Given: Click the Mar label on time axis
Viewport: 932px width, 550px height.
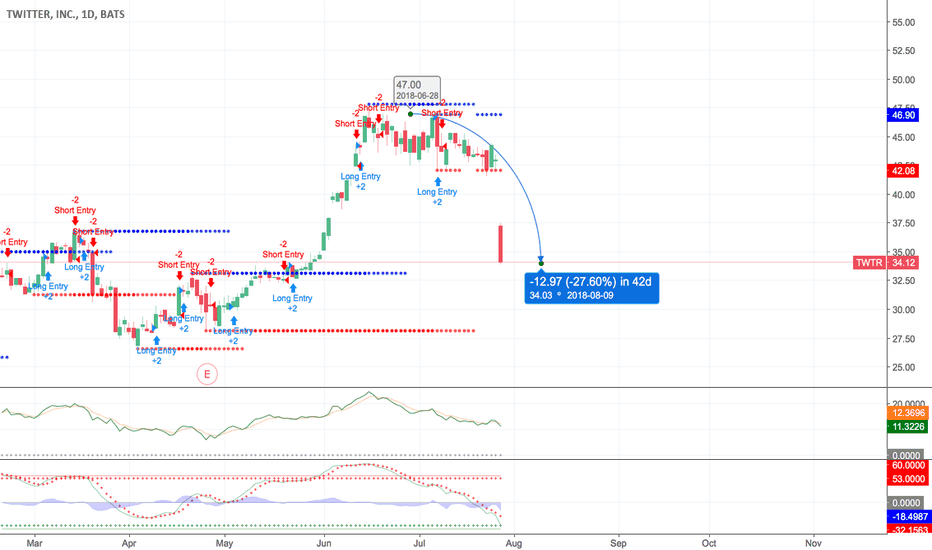Looking at the screenshot, I should 34,543.
